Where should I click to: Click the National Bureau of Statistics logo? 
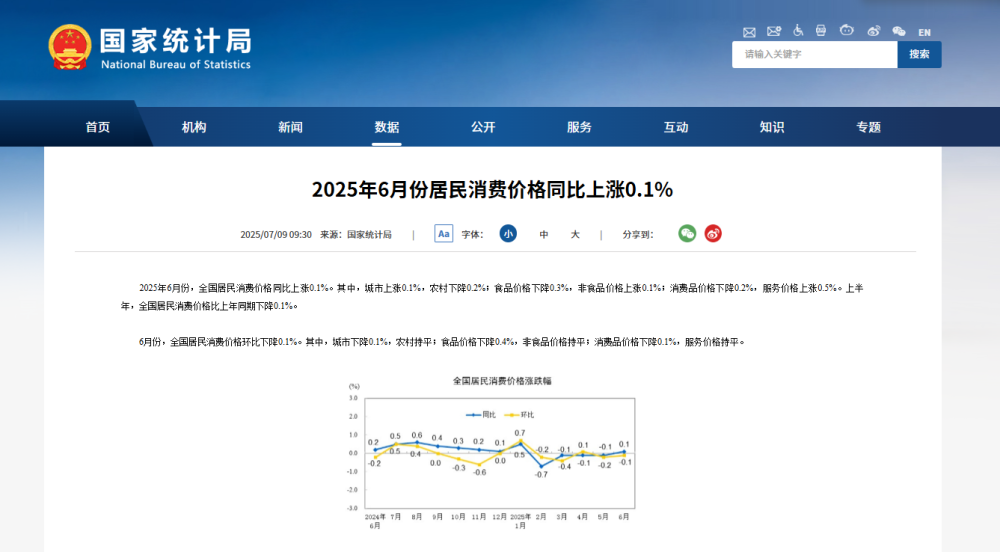click(x=150, y=48)
